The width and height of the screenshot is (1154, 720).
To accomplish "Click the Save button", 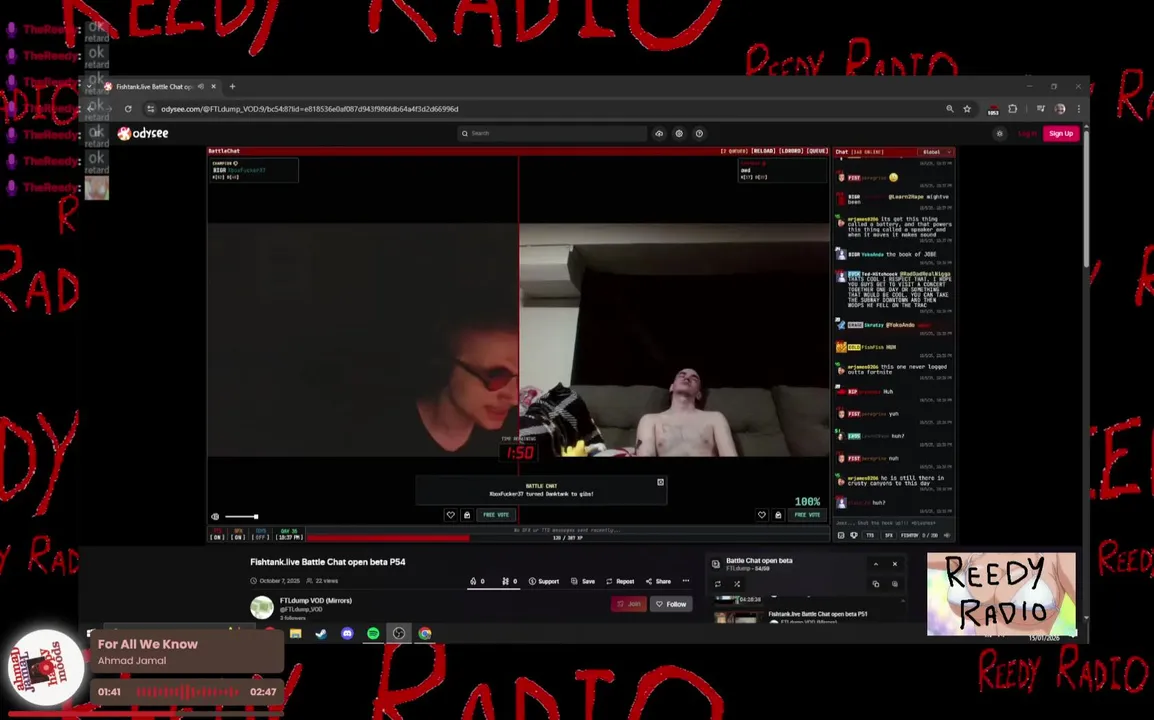I will pyautogui.click(x=583, y=582).
